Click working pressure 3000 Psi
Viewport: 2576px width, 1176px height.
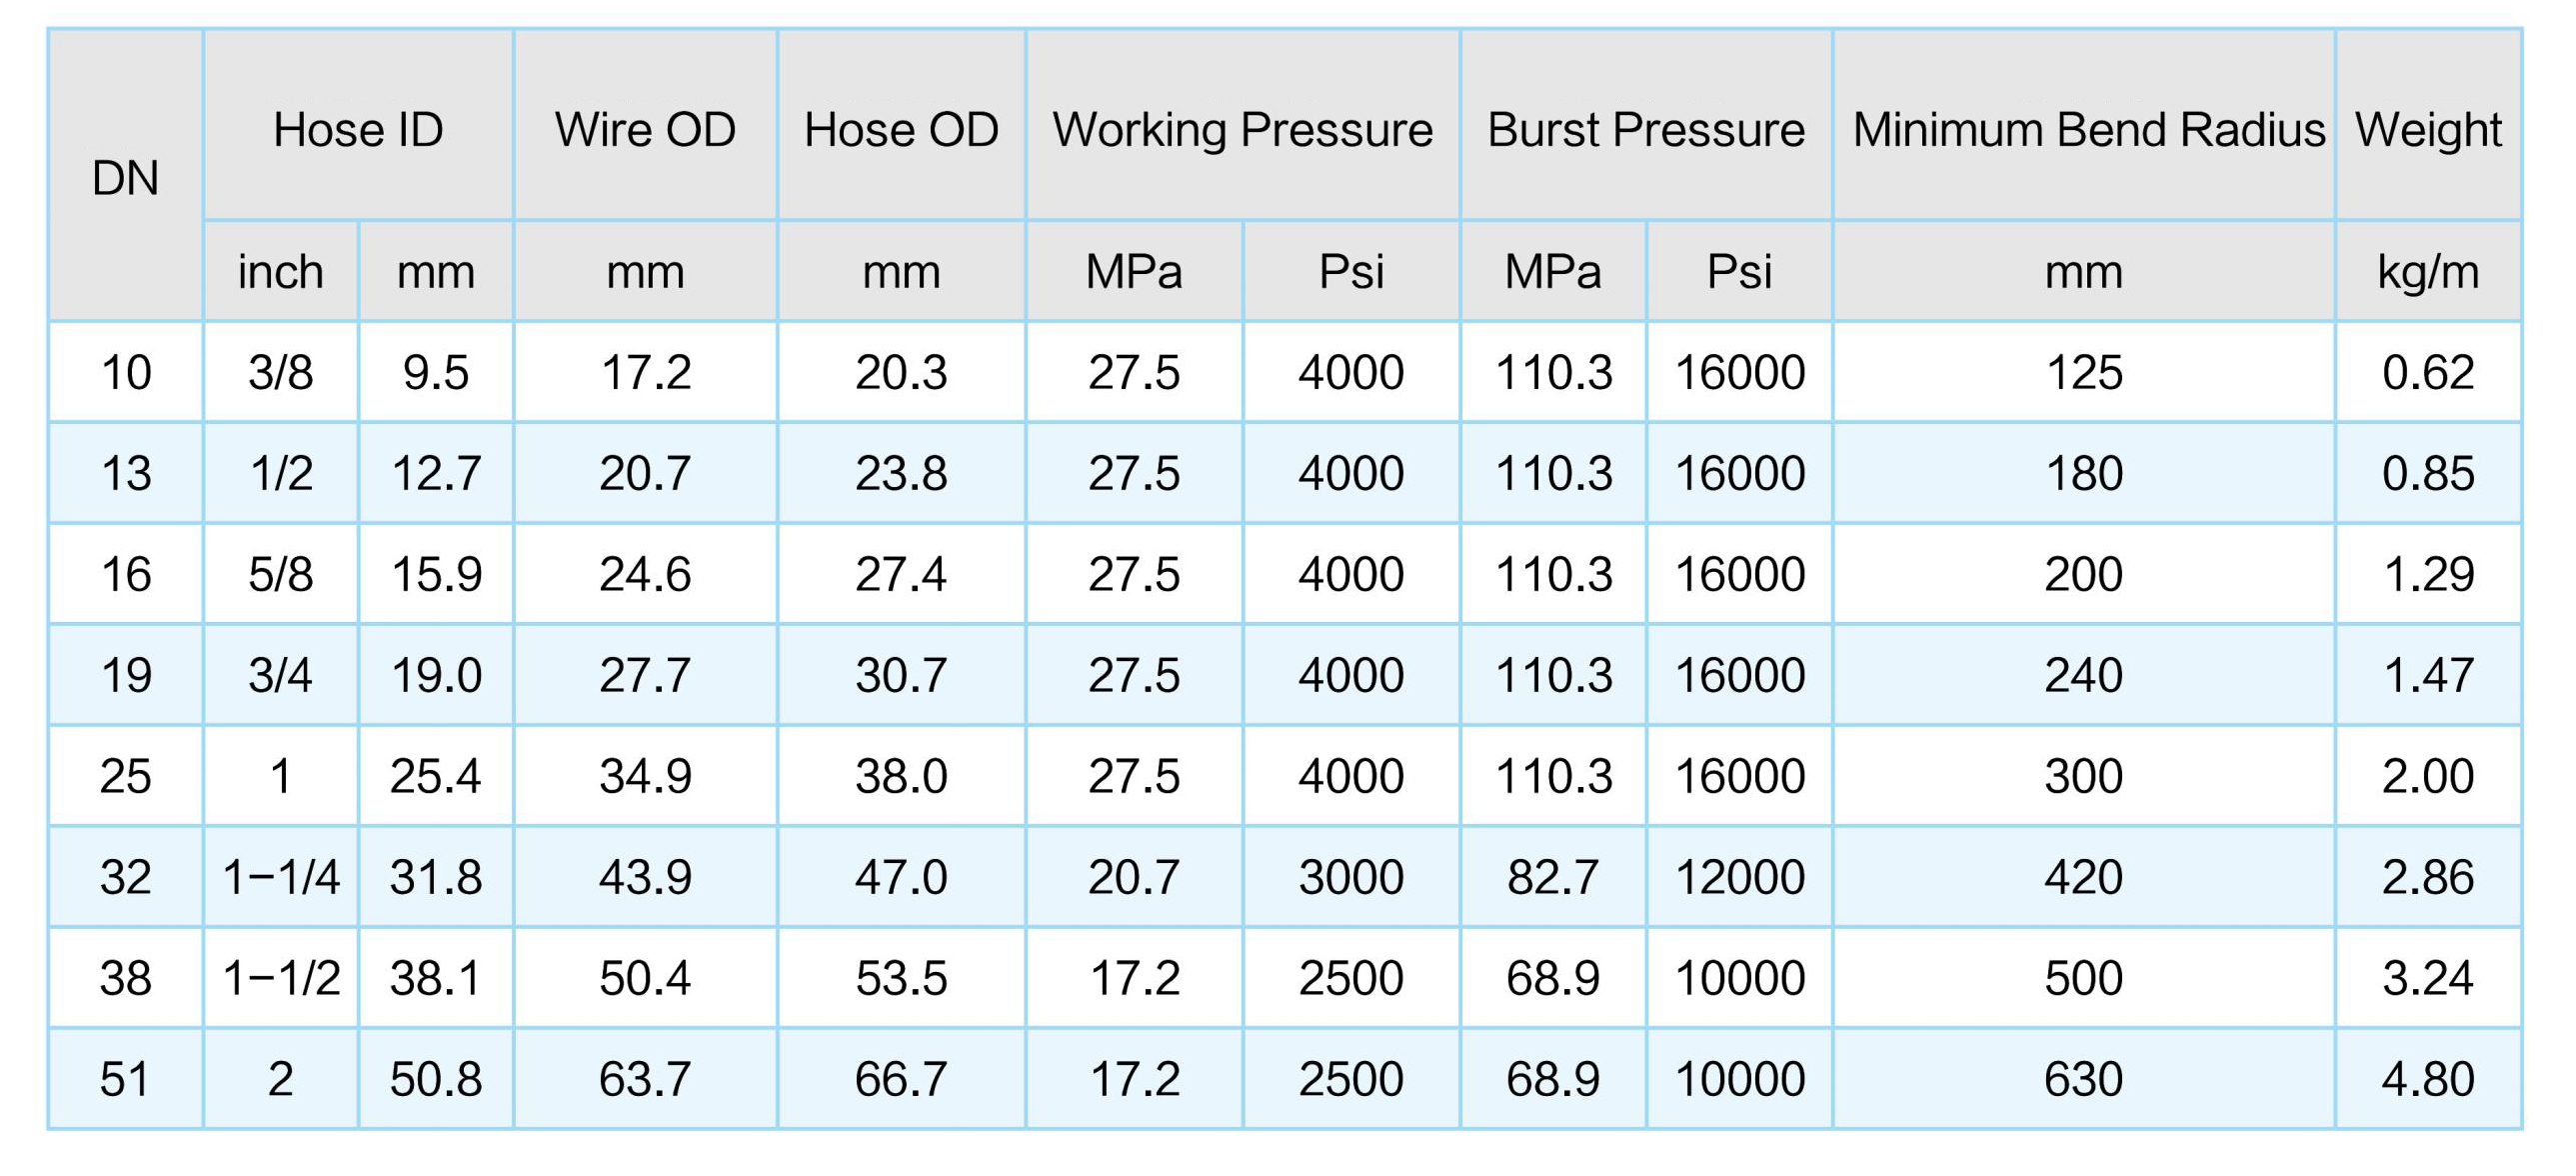(x=1351, y=877)
